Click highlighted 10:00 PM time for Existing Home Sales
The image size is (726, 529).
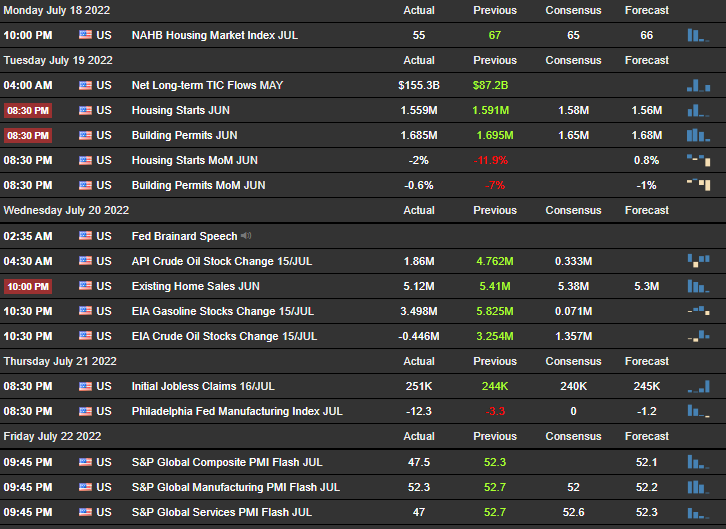(28, 286)
